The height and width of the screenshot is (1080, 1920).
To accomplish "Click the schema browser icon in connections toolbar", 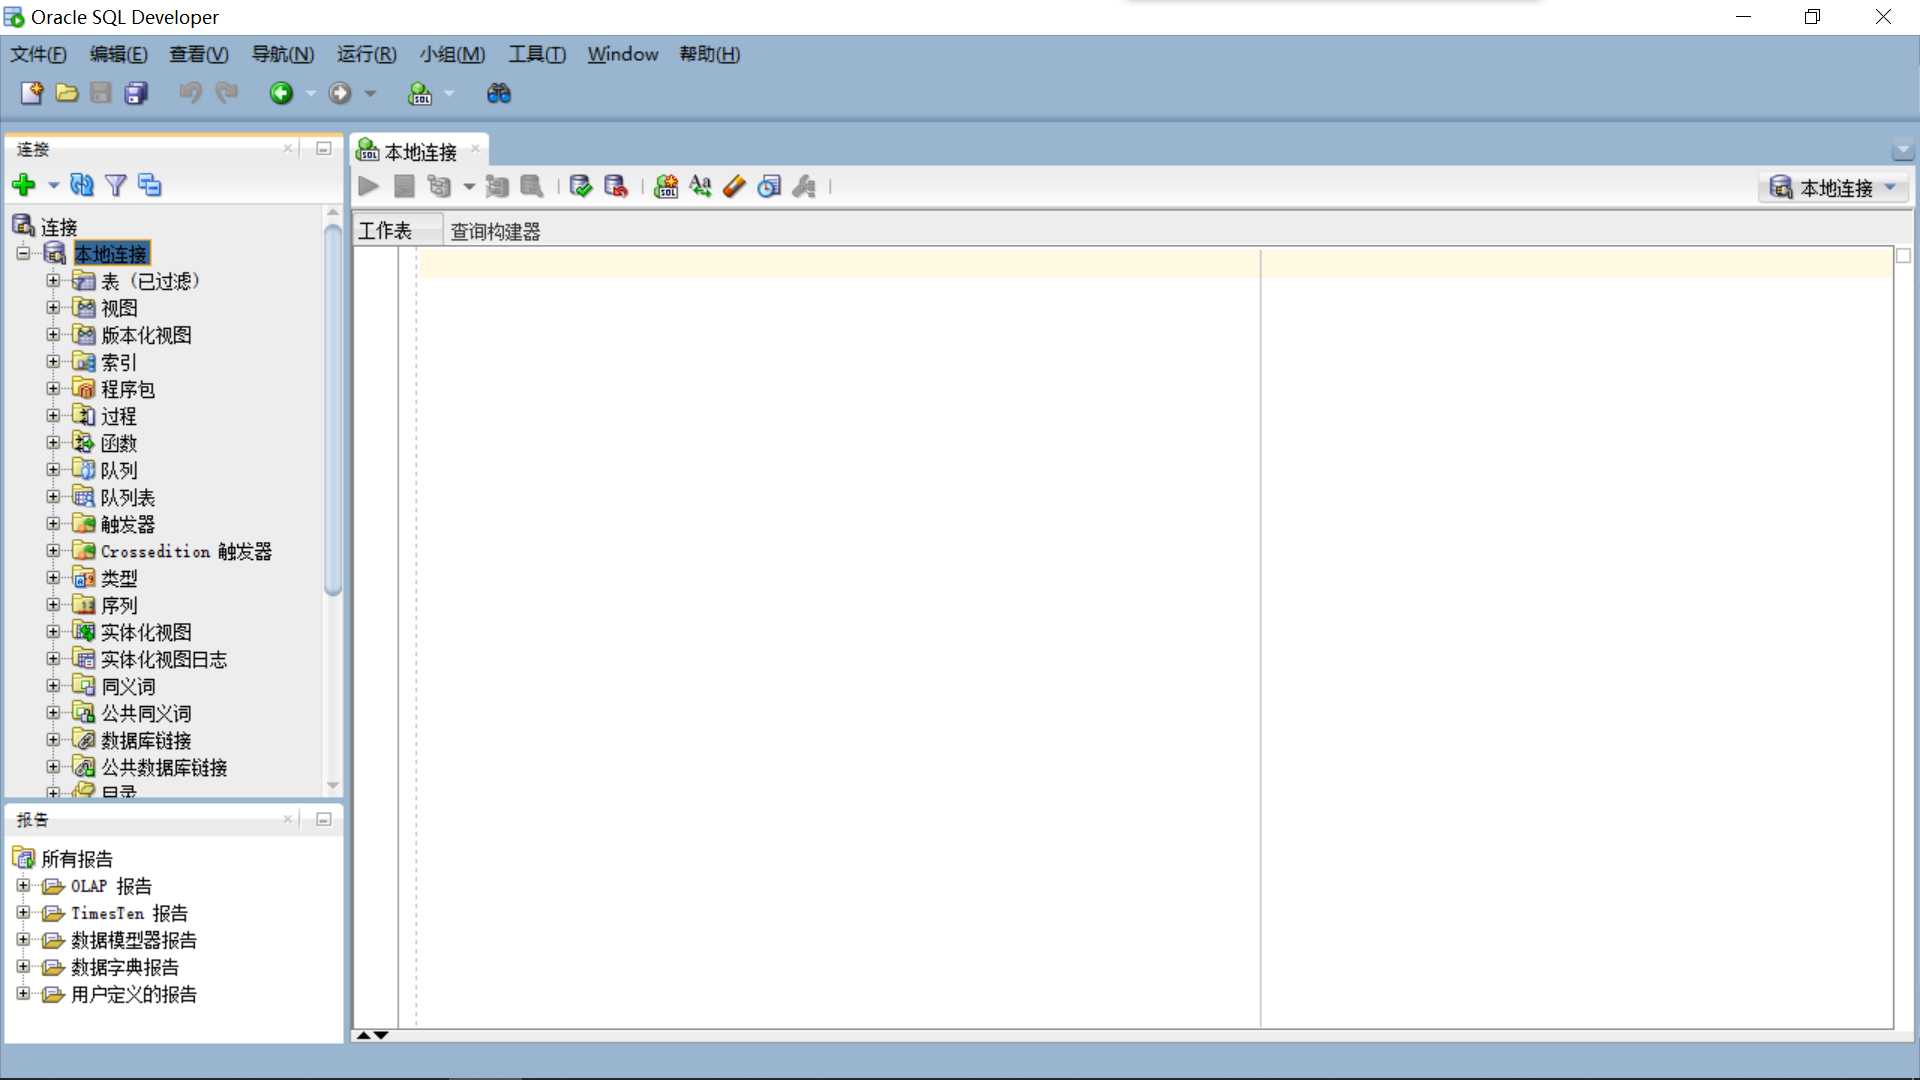I will [x=149, y=185].
